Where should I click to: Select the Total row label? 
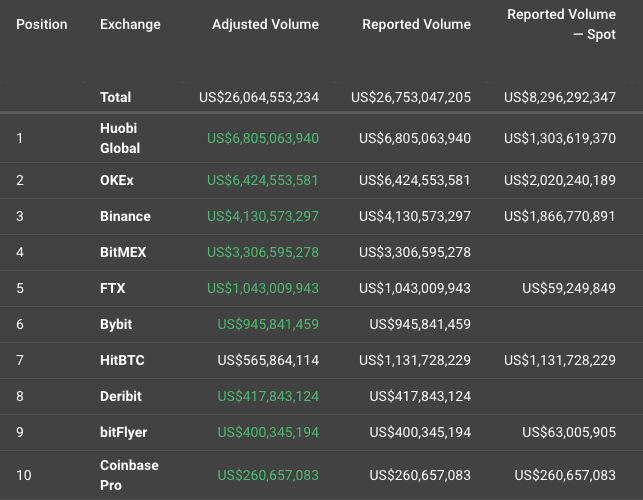coord(115,98)
